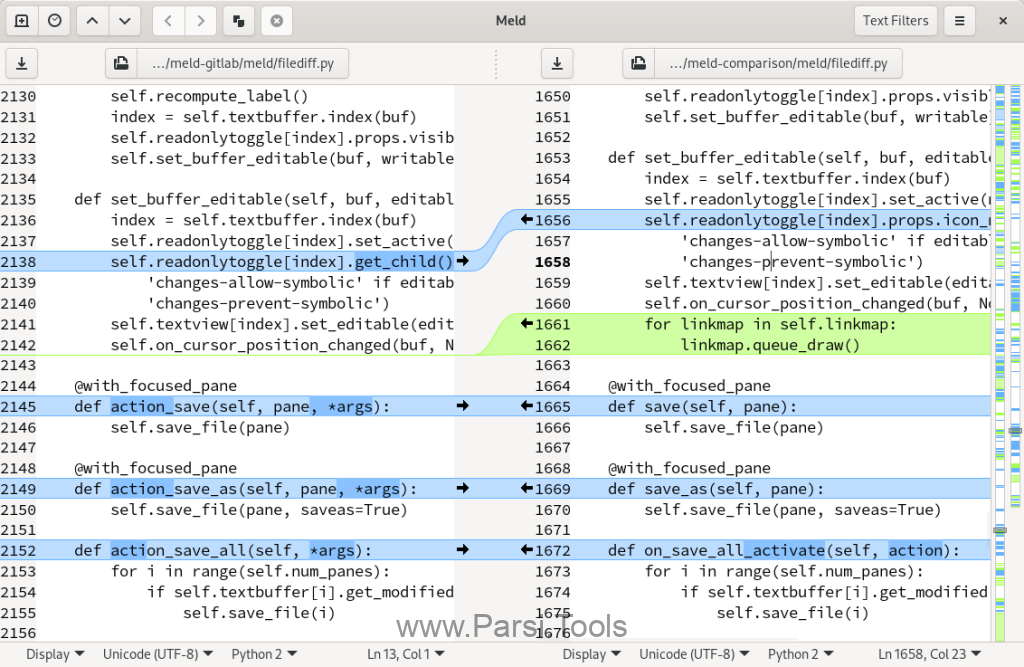The image size is (1024, 667).
Task: Push line 1672 on_save_all_activate change left
Action: click(527, 549)
